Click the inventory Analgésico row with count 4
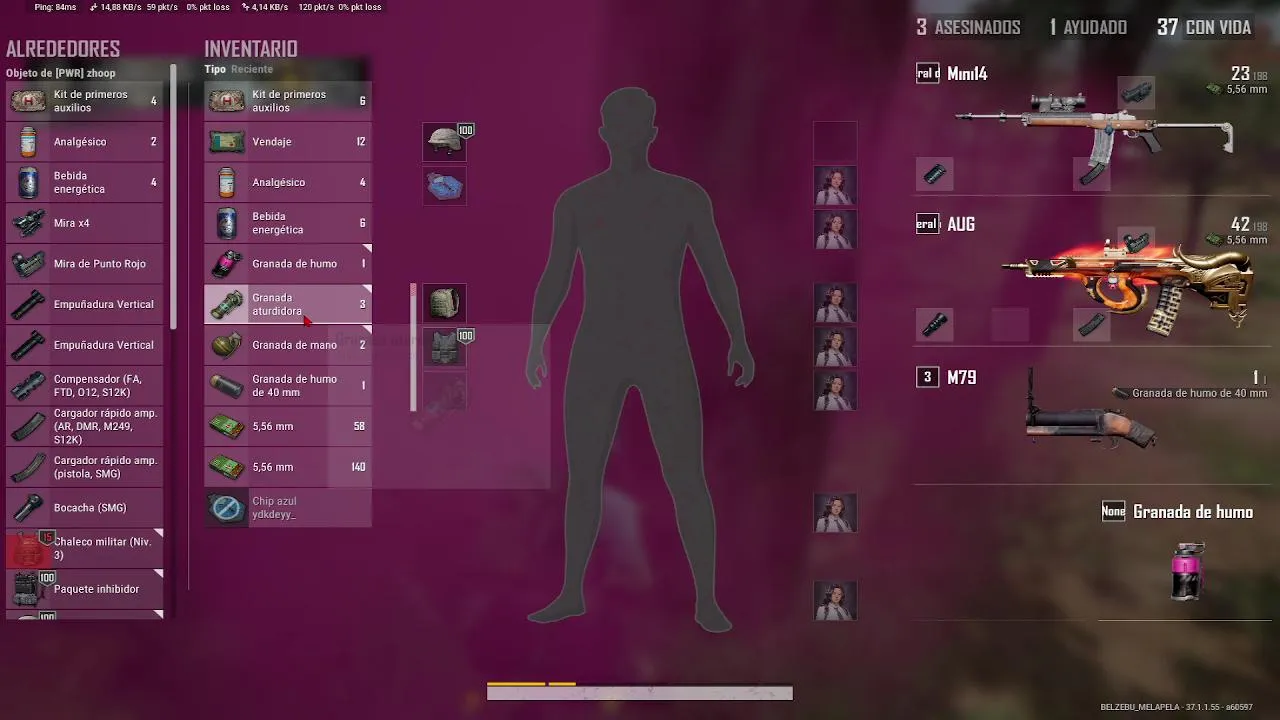This screenshot has width=1280, height=720. point(288,182)
